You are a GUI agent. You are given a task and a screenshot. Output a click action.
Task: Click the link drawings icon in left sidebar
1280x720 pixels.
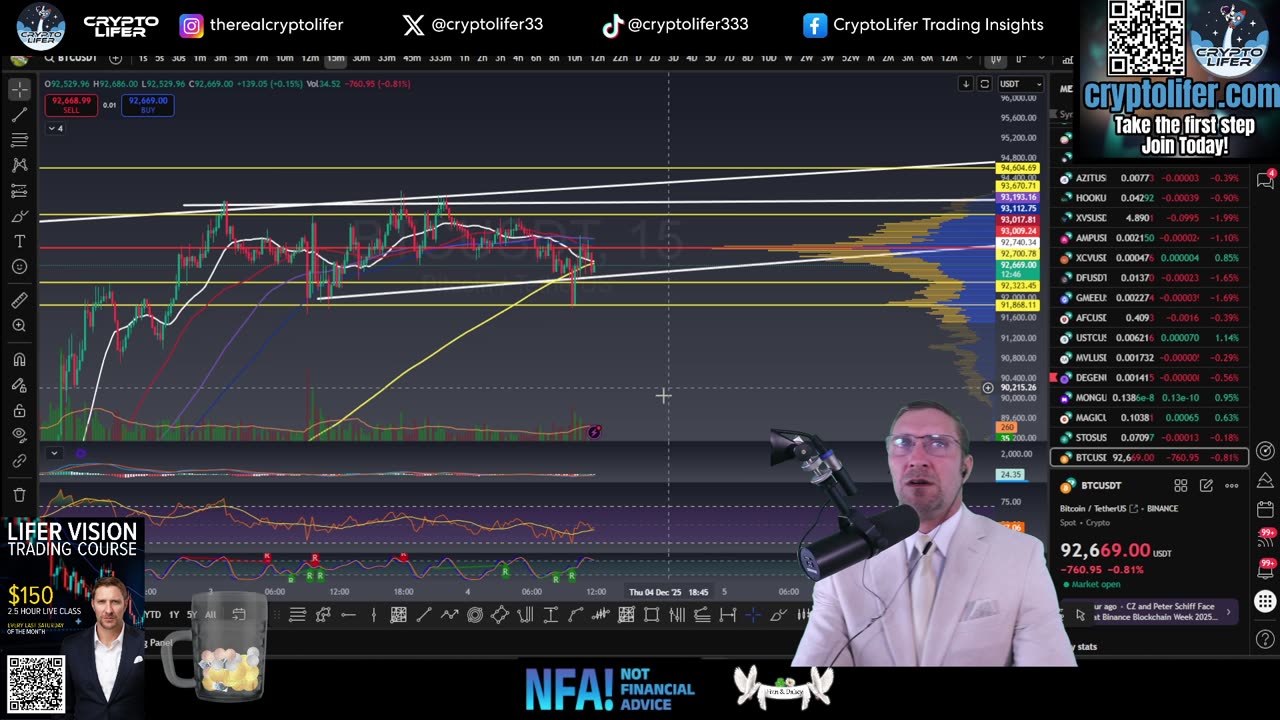click(19, 461)
